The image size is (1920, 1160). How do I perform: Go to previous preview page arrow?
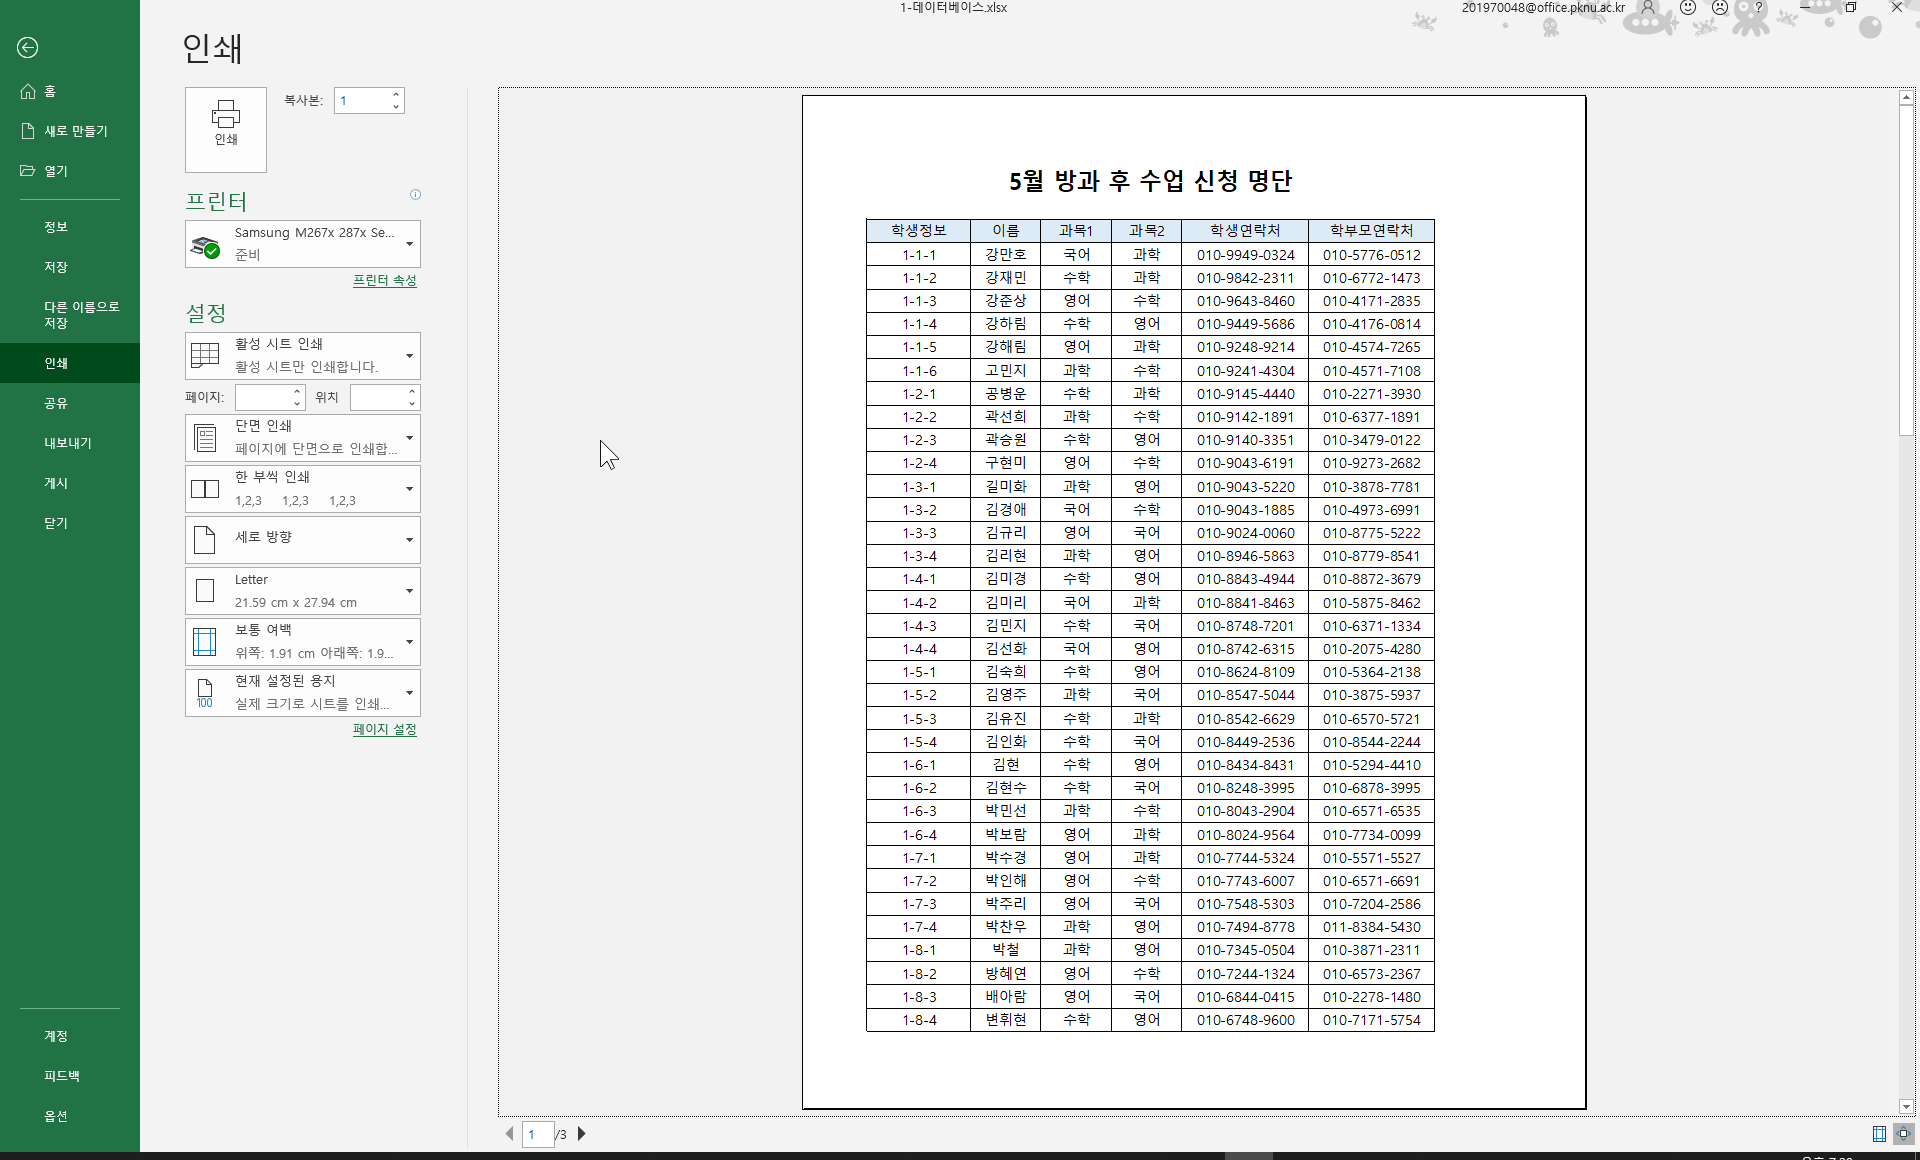point(509,1134)
